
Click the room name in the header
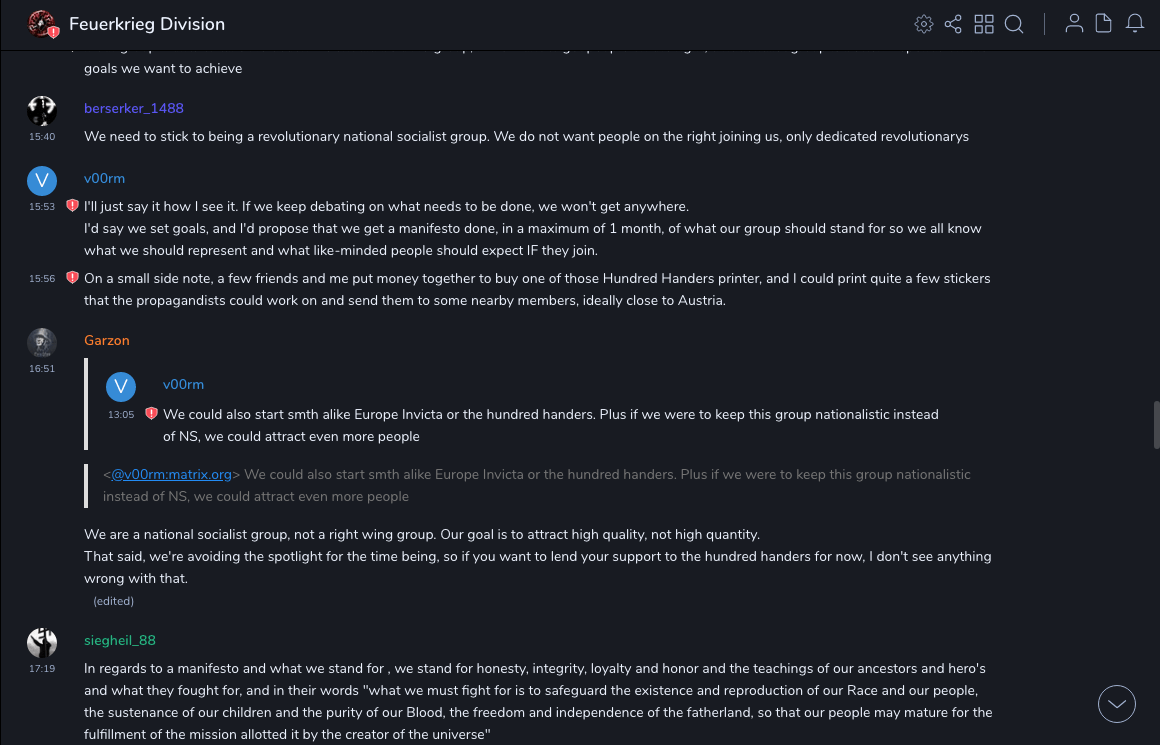click(147, 24)
